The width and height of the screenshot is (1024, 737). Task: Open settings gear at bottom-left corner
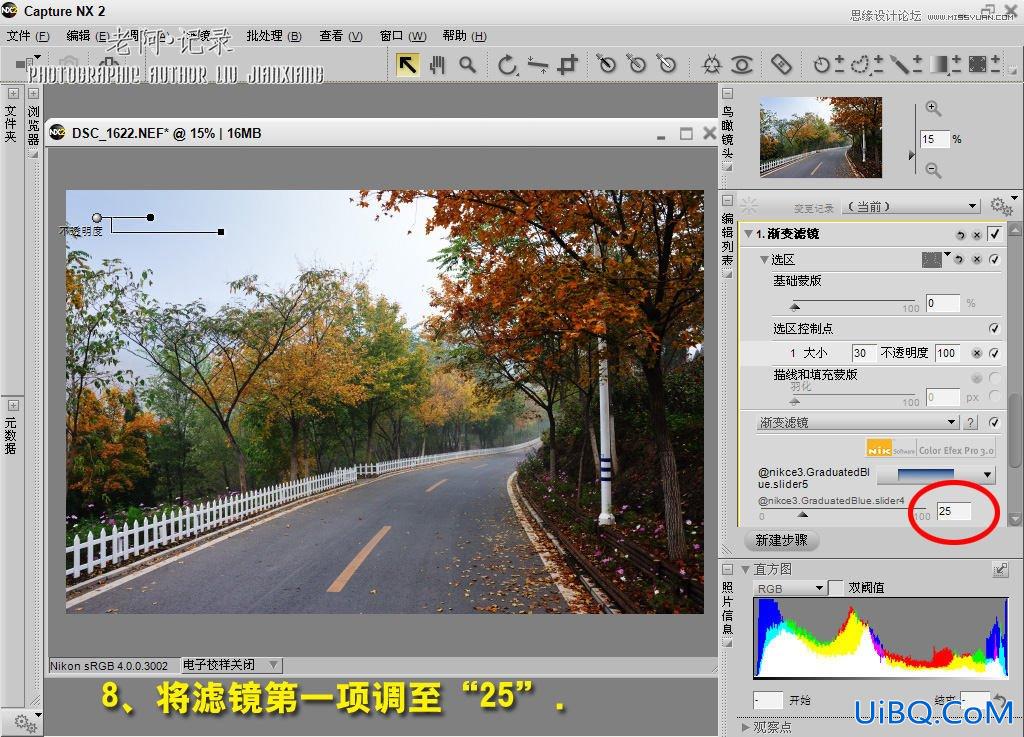tap(25, 722)
